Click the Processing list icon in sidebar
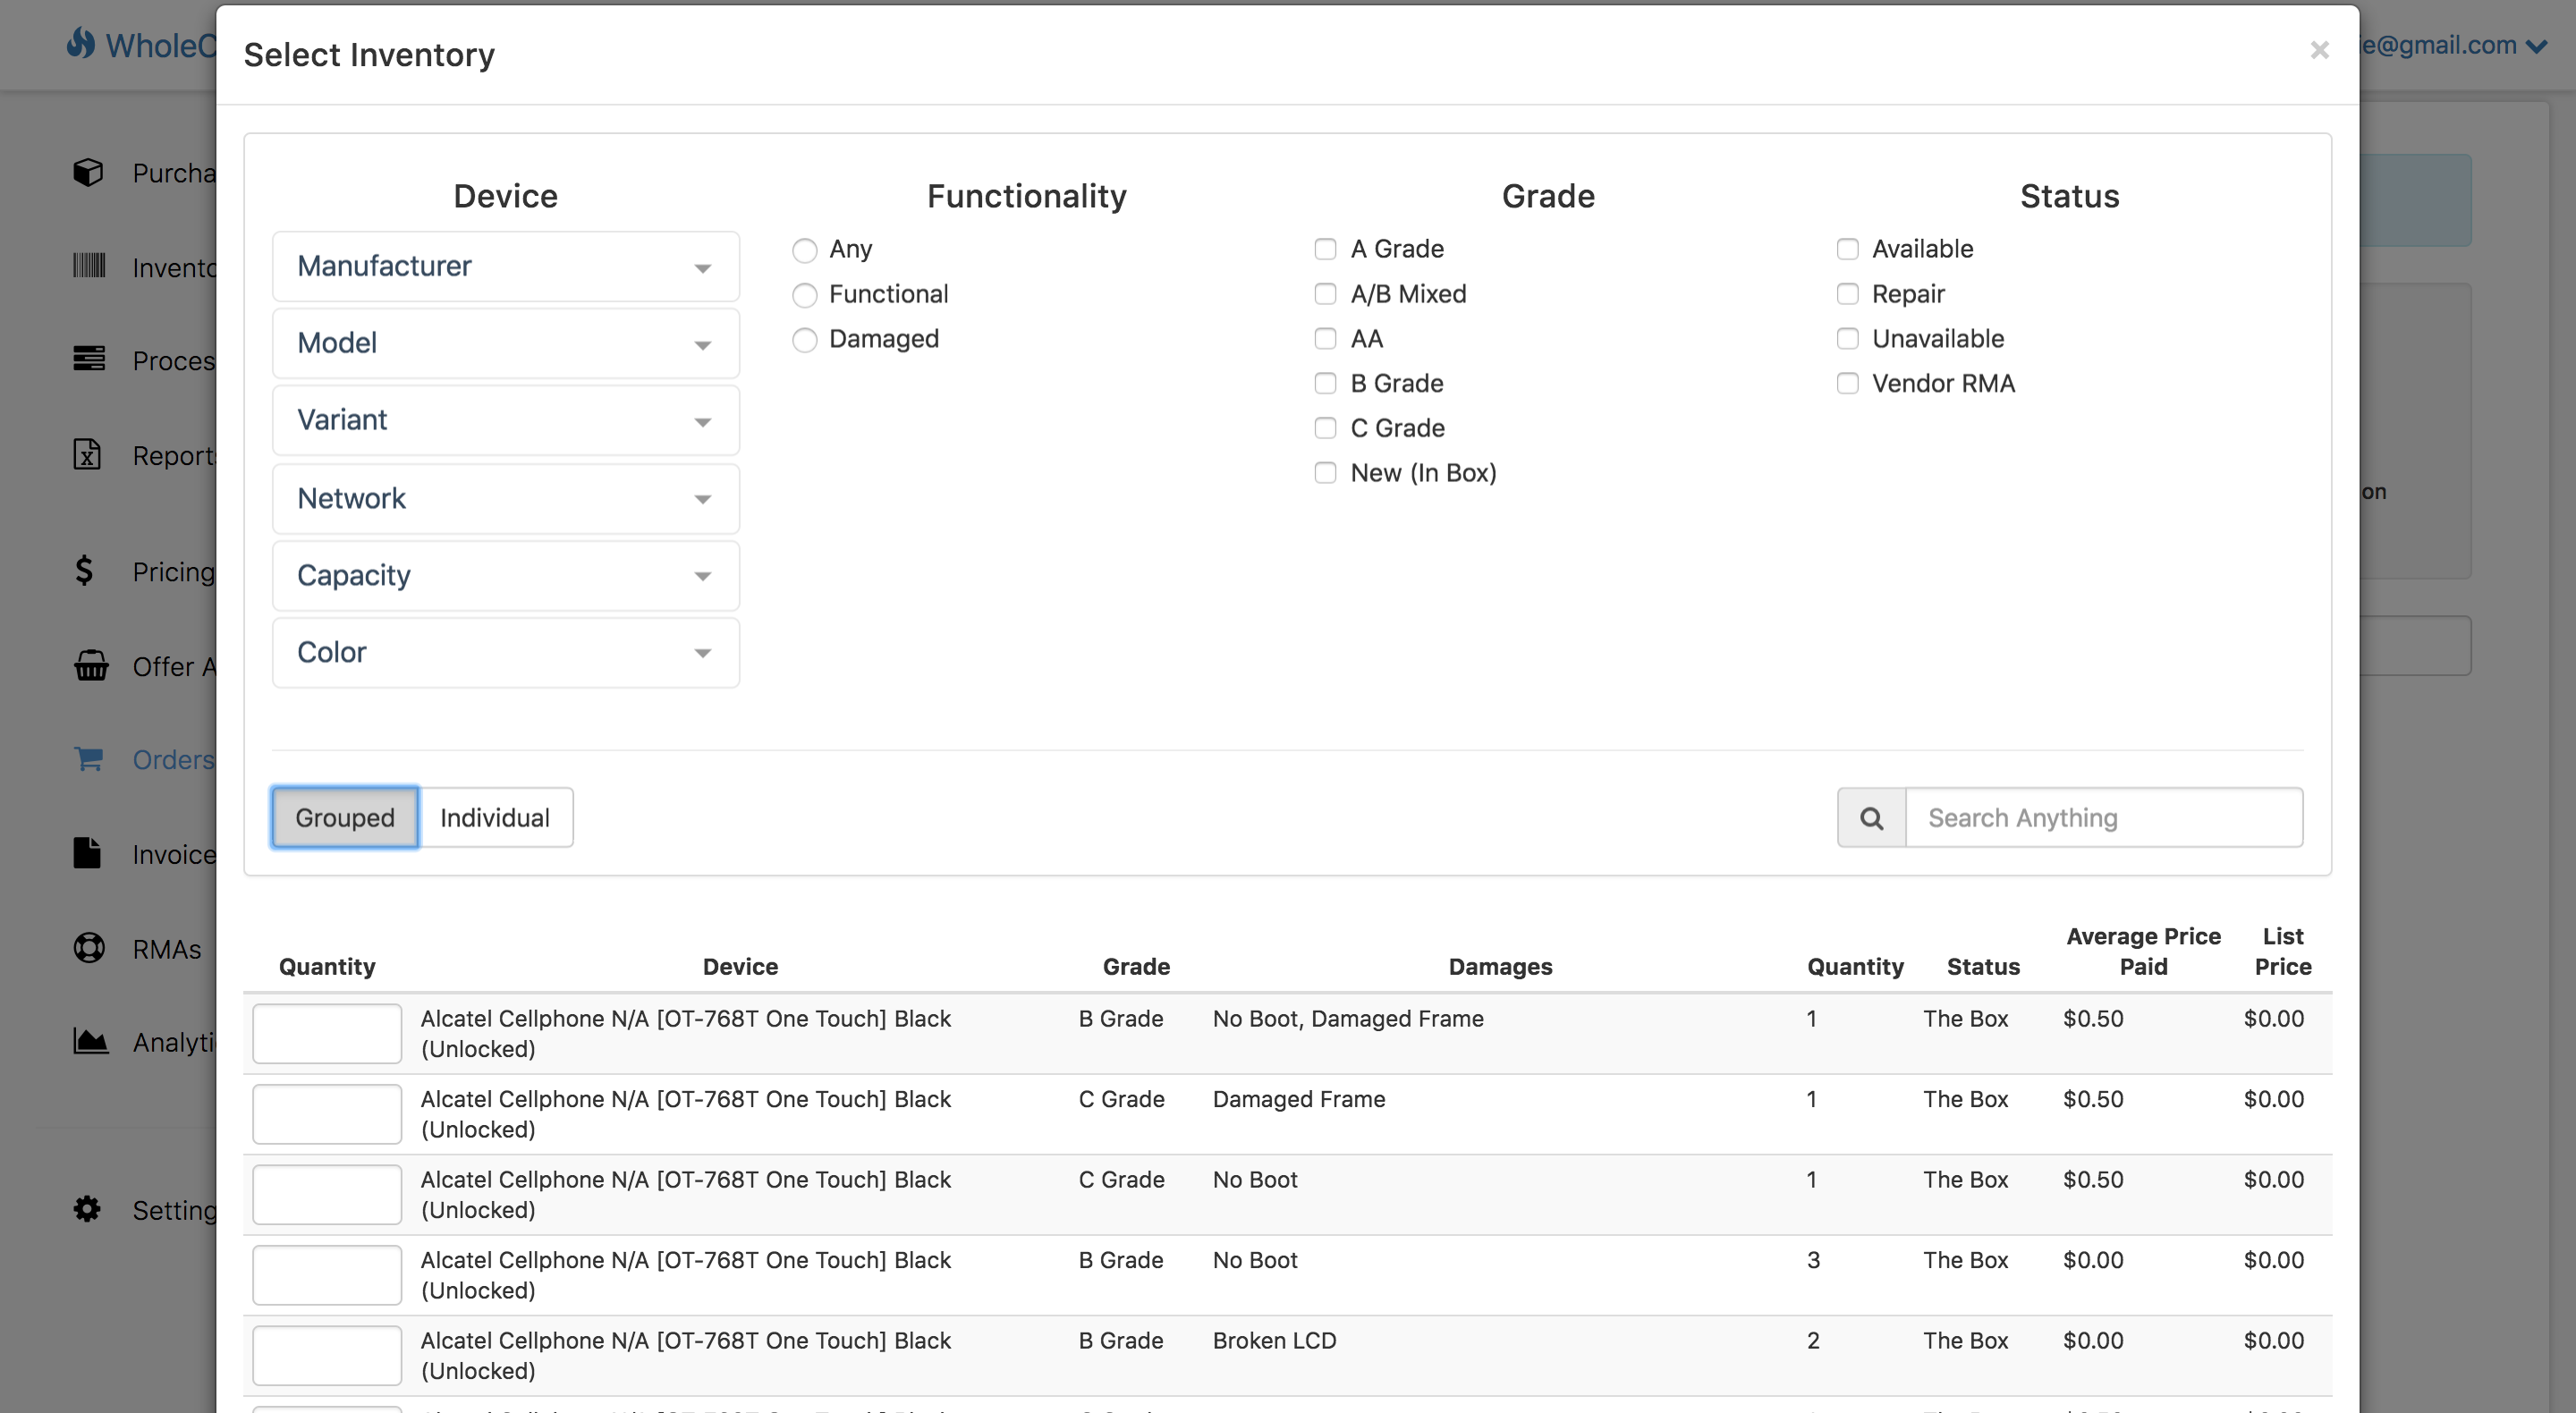Screen dimensions: 2576x1413 coord(88,359)
